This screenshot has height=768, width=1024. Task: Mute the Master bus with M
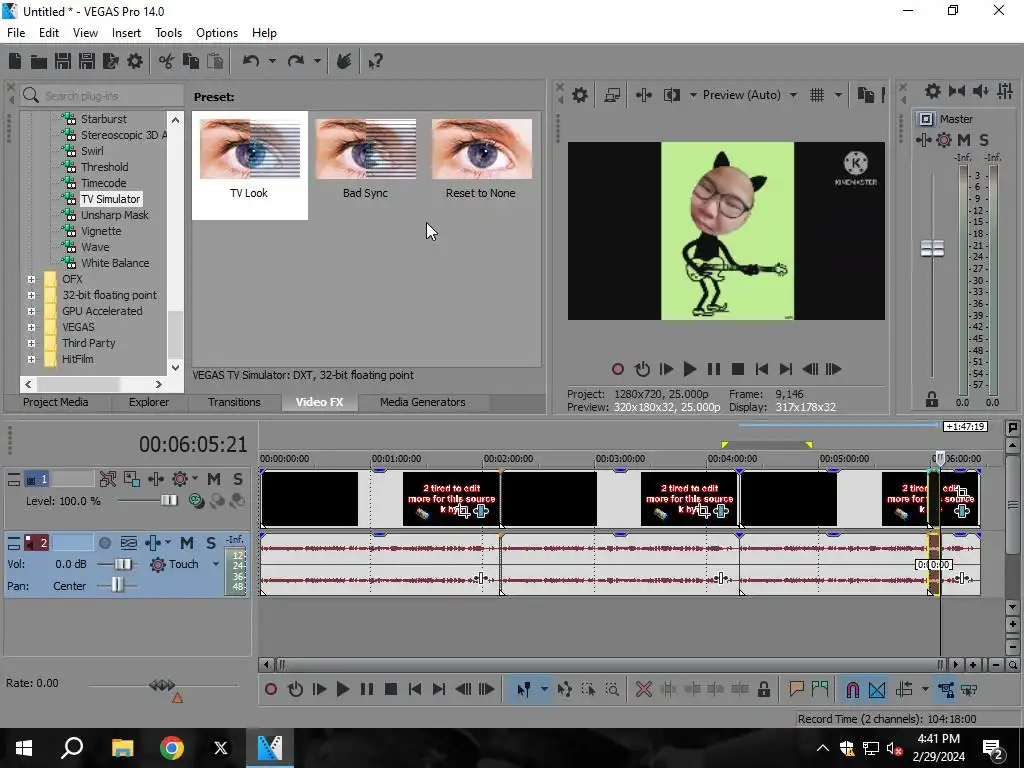[964, 140]
